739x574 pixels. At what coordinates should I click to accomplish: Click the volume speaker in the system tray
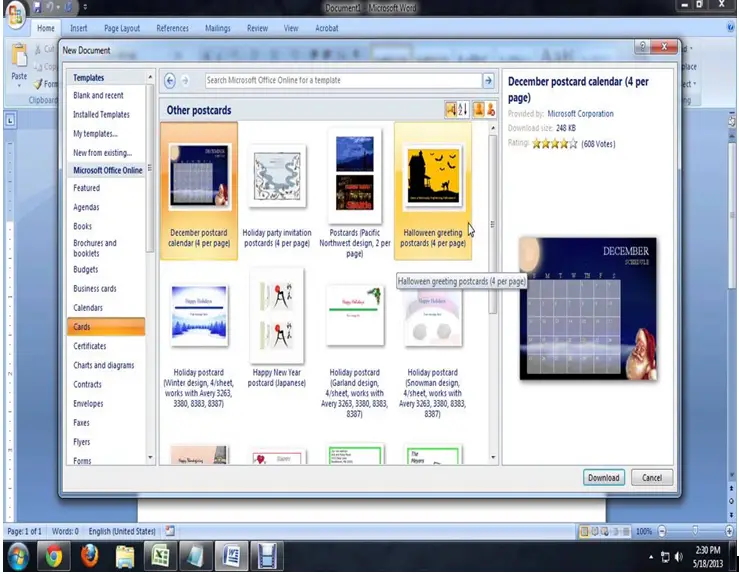coord(679,557)
